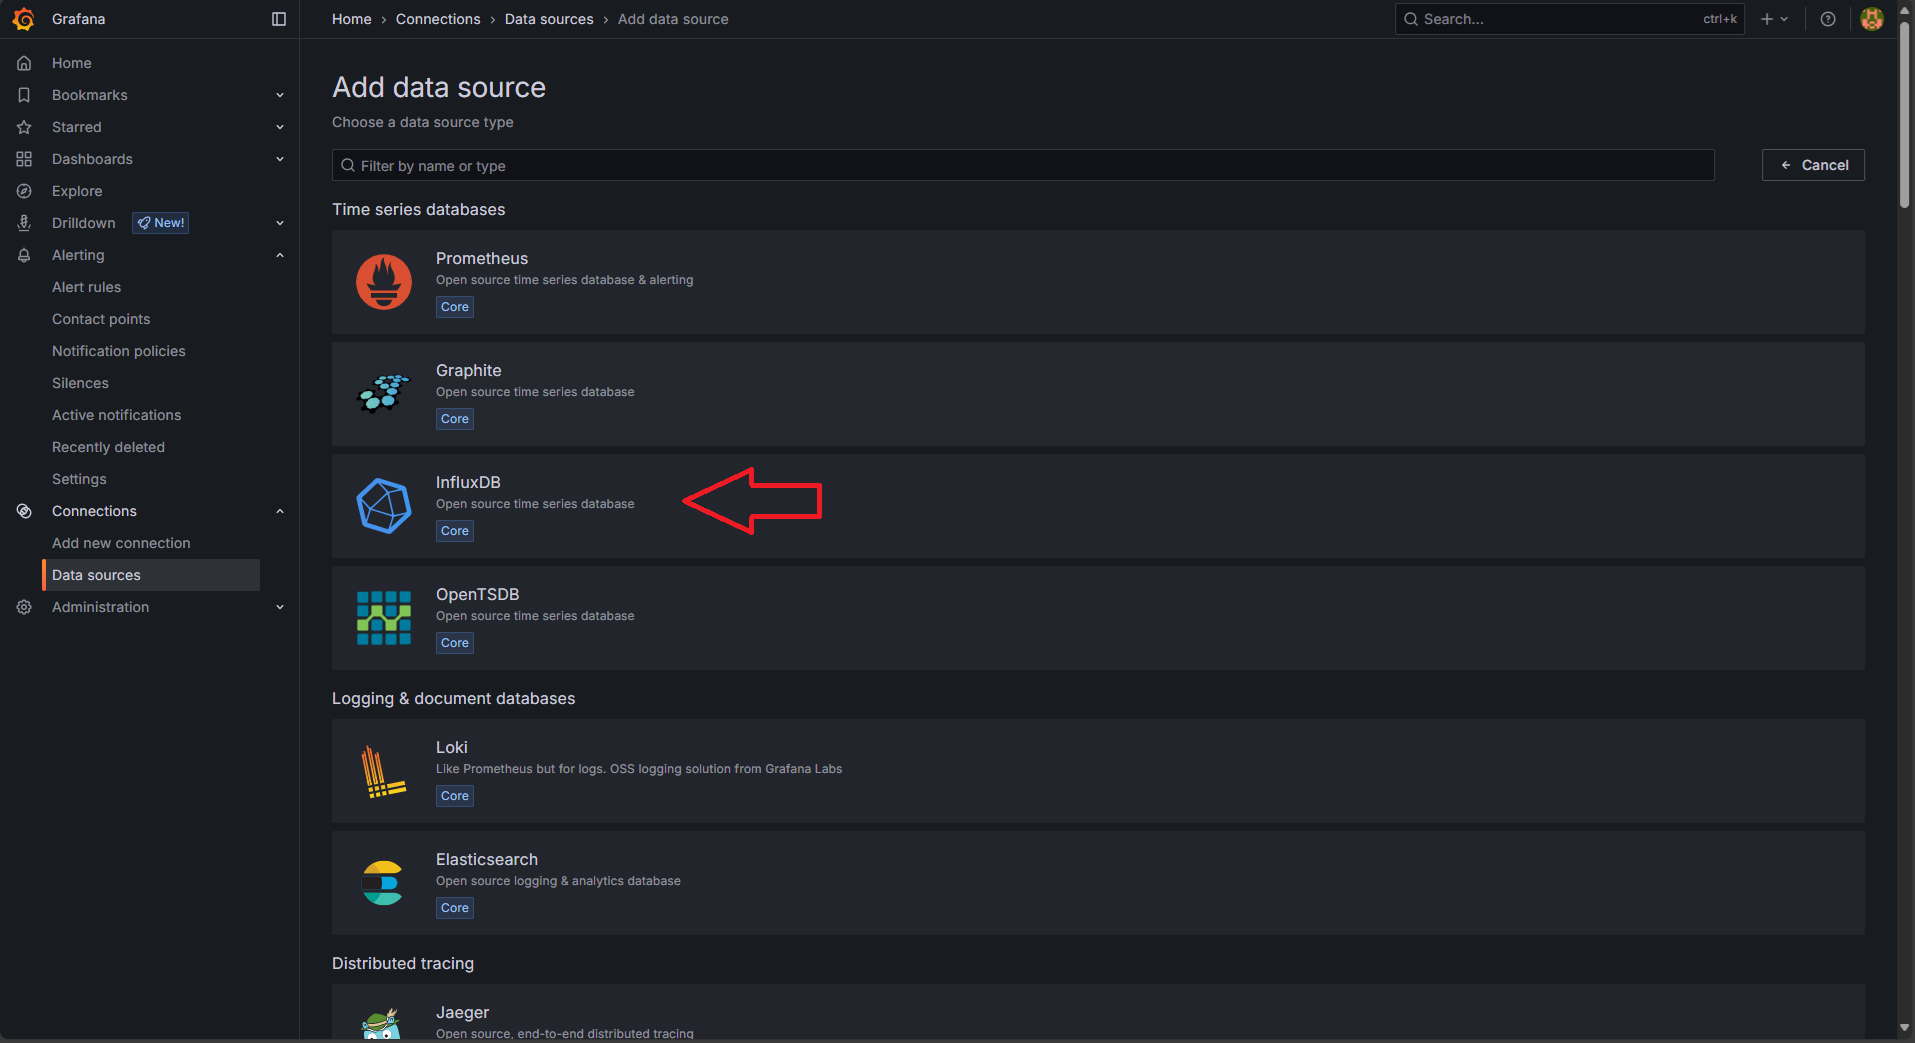Go to Home breadcrumb link
This screenshot has height=1043, width=1915.
pos(351,19)
